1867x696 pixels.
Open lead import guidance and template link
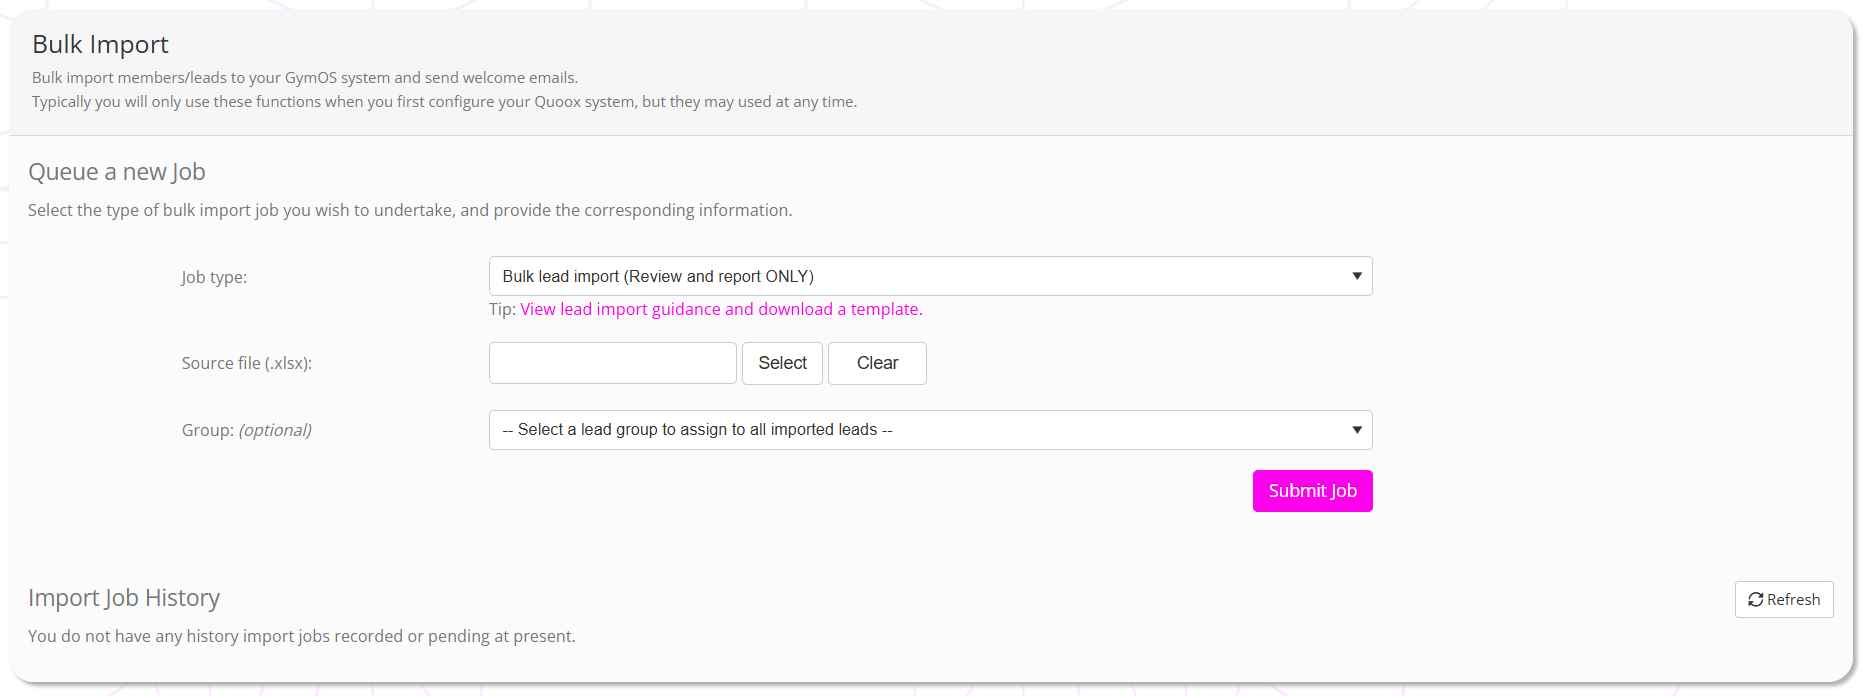point(720,310)
